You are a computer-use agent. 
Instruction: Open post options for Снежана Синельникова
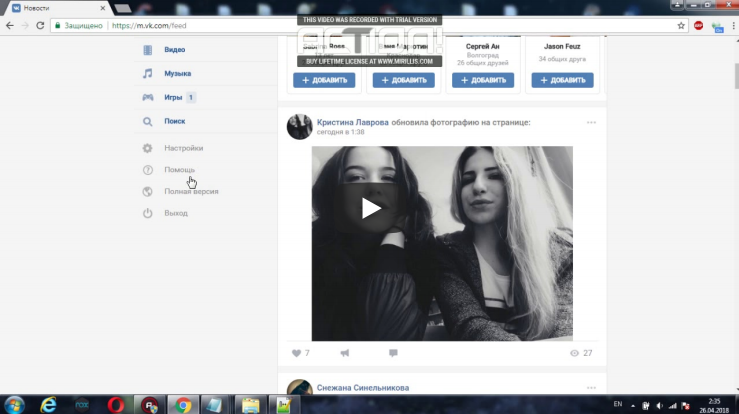[591, 388]
